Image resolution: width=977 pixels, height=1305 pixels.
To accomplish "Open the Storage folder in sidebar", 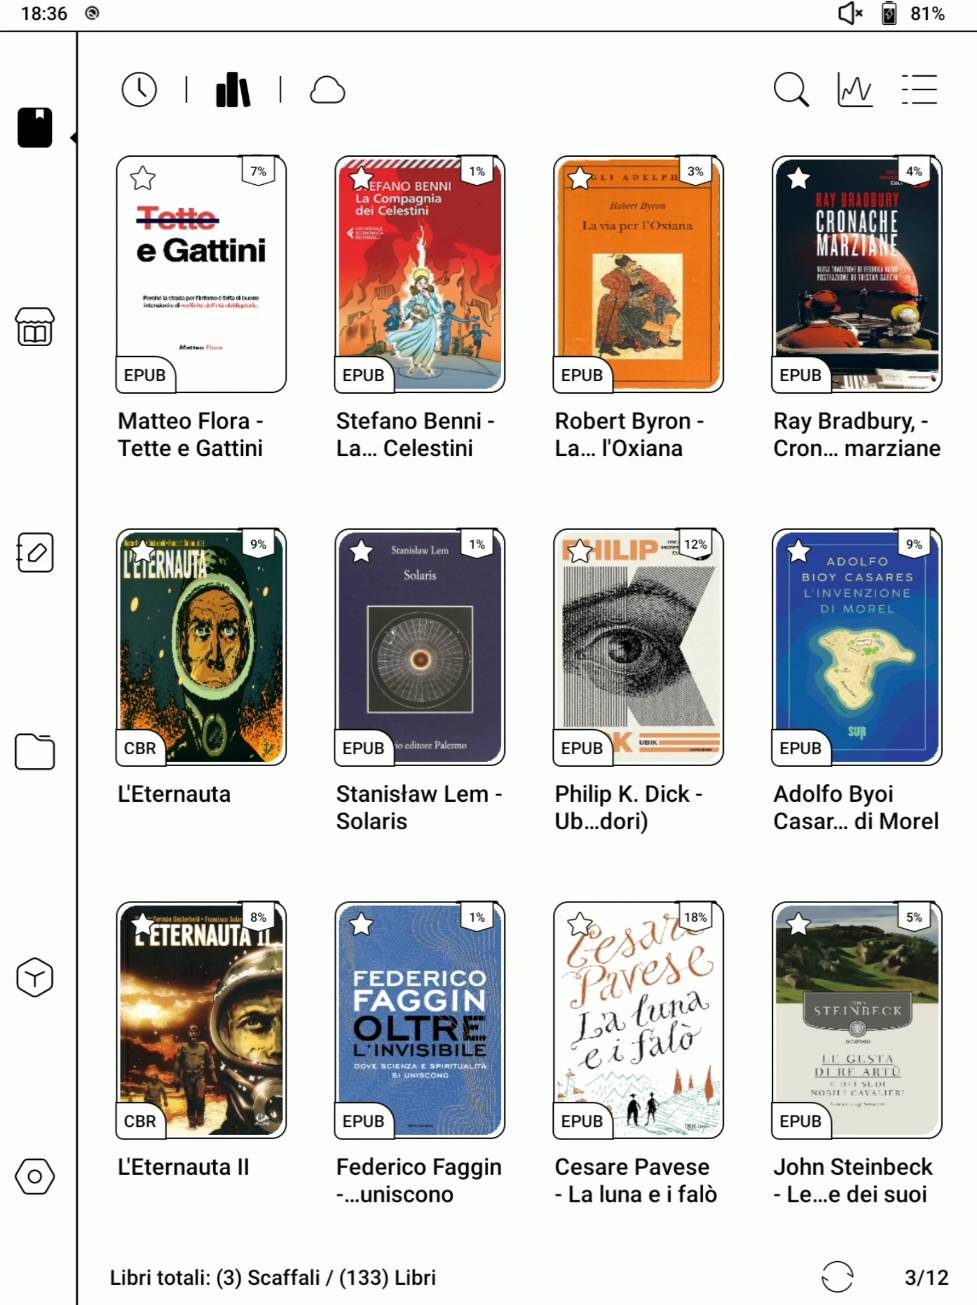I will pos(35,752).
